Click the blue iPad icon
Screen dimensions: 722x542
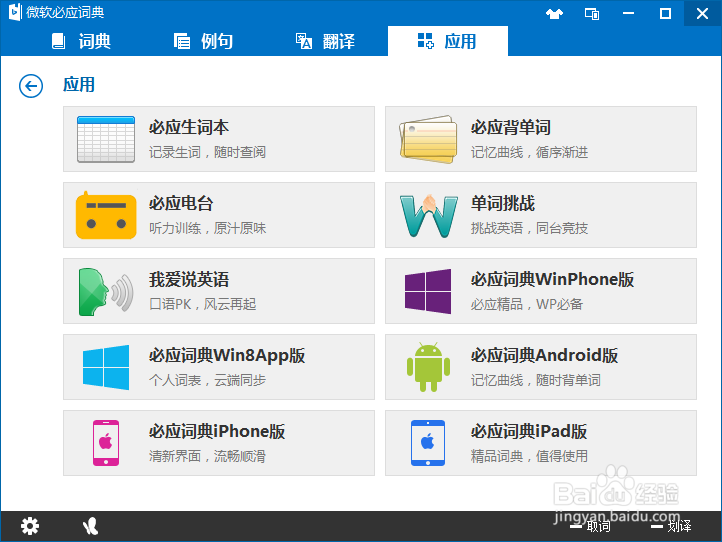428,443
